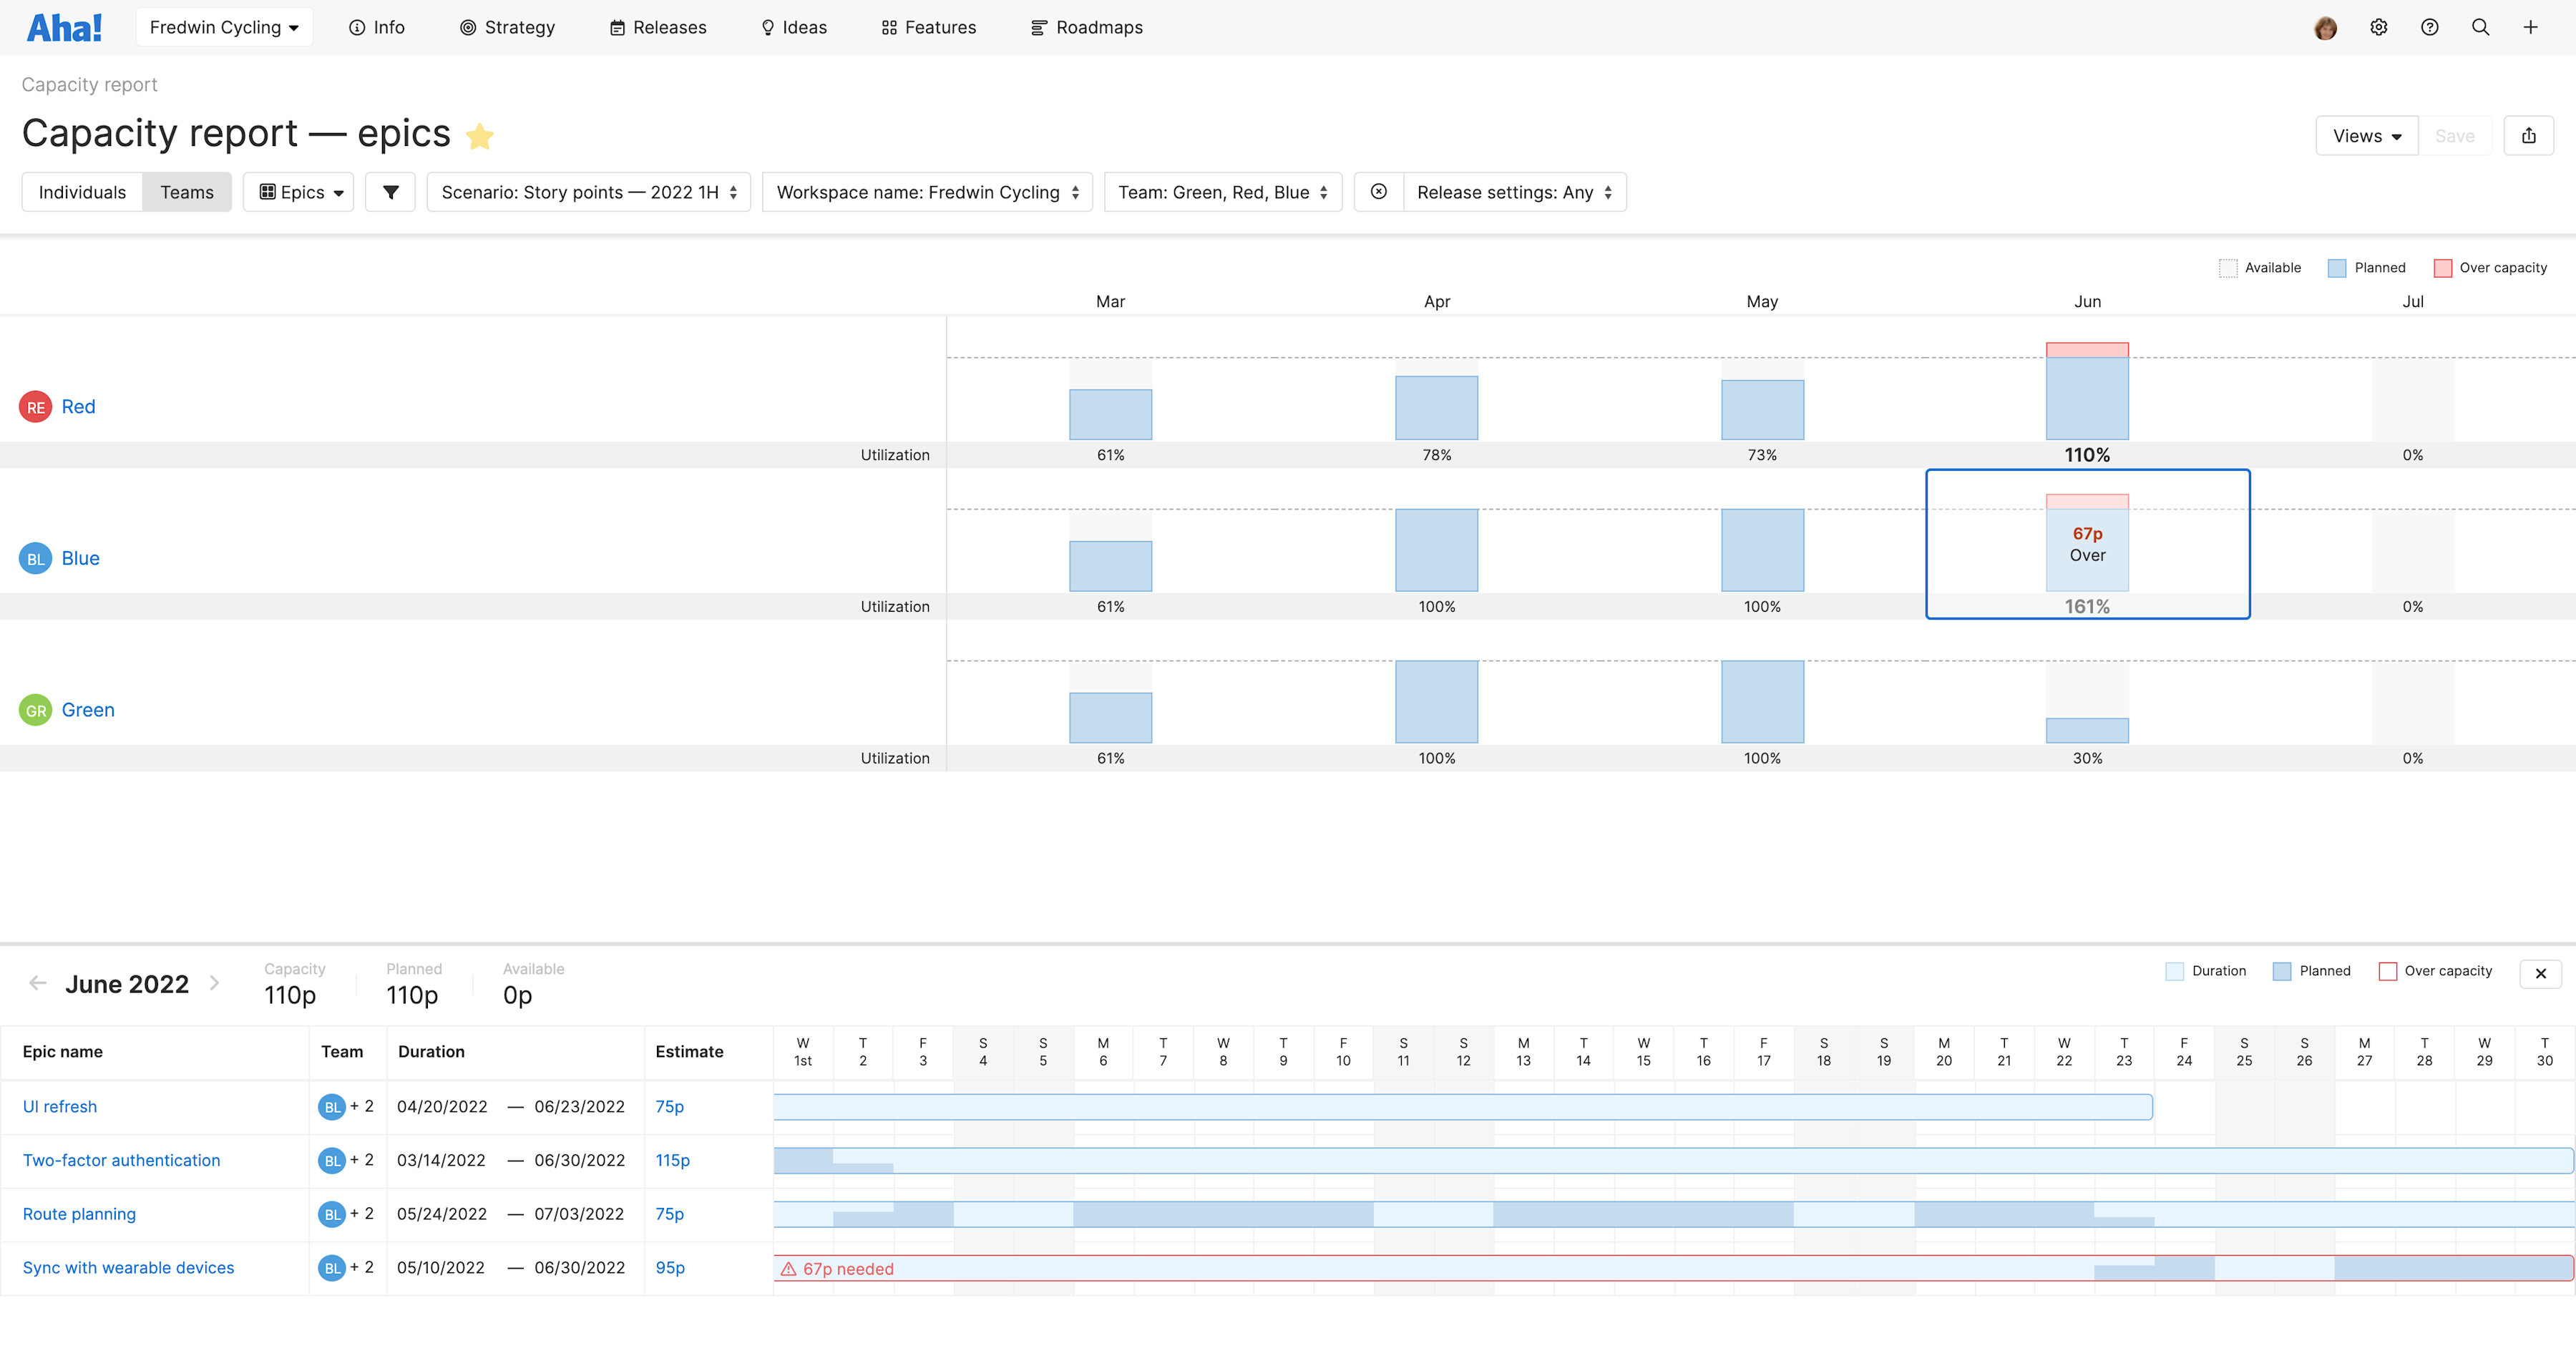Click the Aha! logo

tap(64, 26)
